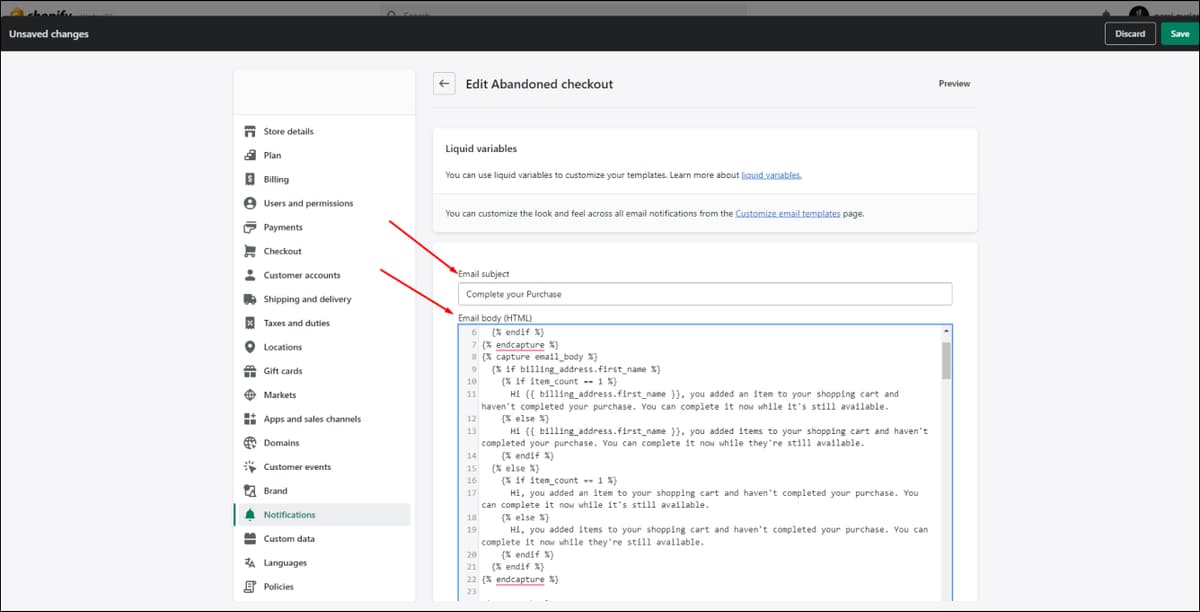The width and height of the screenshot is (1200, 612).
Task: Click the Email subject input field
Action: (x=705, y=294)
